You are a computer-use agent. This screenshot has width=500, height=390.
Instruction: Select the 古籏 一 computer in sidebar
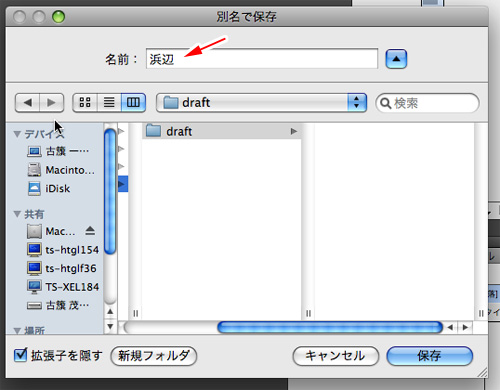pos(58,151)
